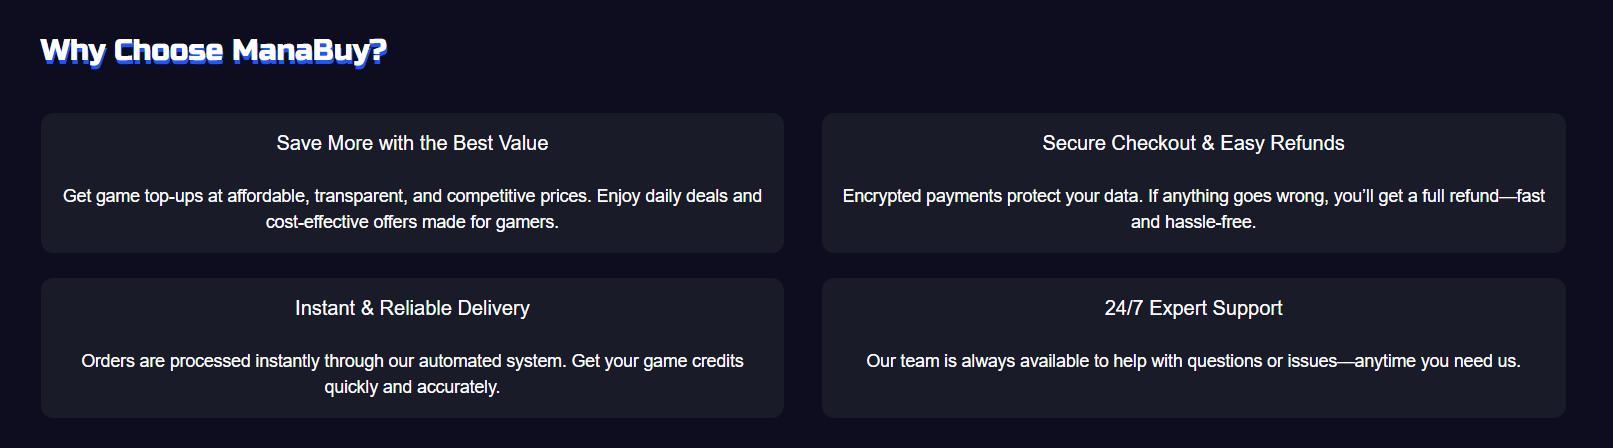Open the Instant Delivery feature card
Image resolution: width=1613 pixels, height=448 pixels.
point(412,348)
